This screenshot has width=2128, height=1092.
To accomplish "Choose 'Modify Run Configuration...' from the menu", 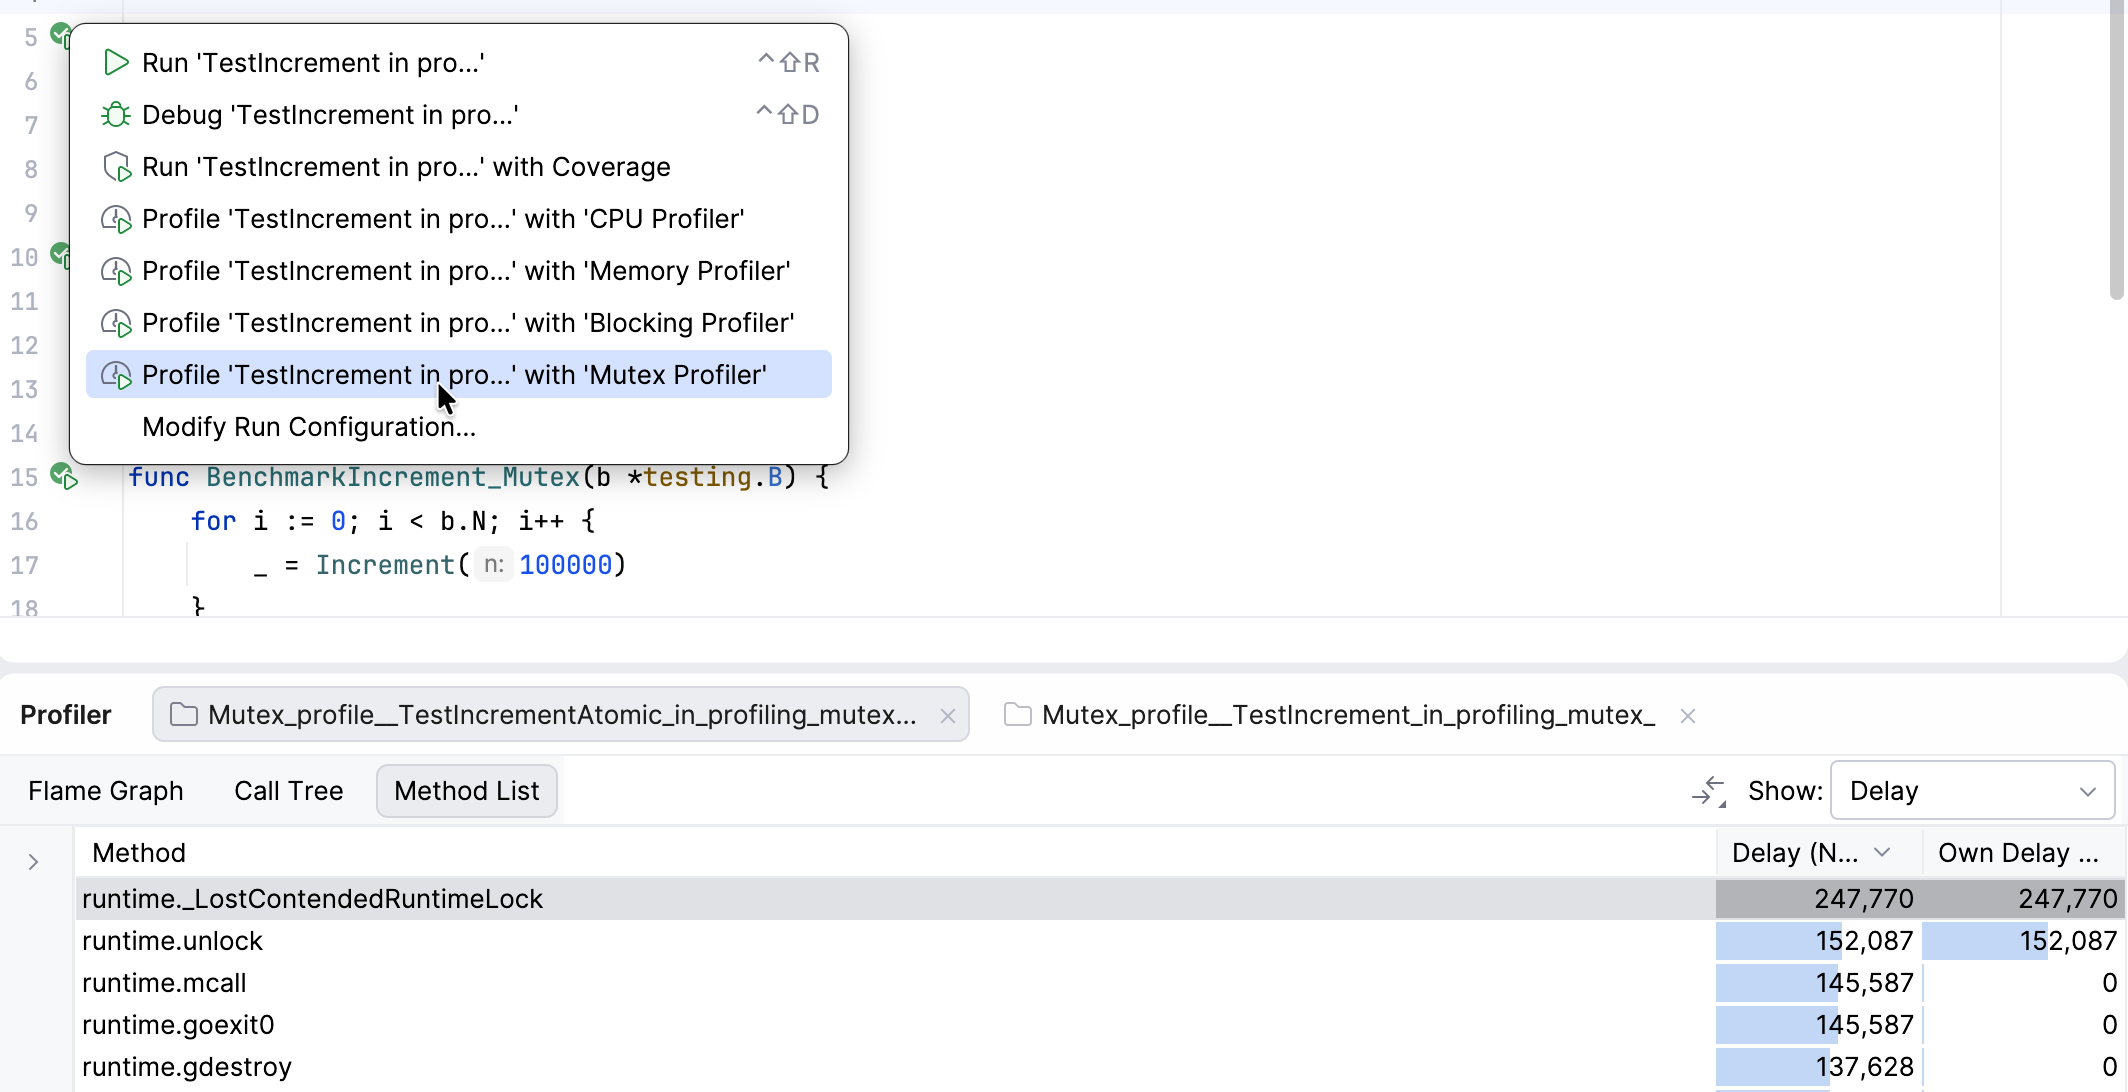I will (x=308, y=426).
